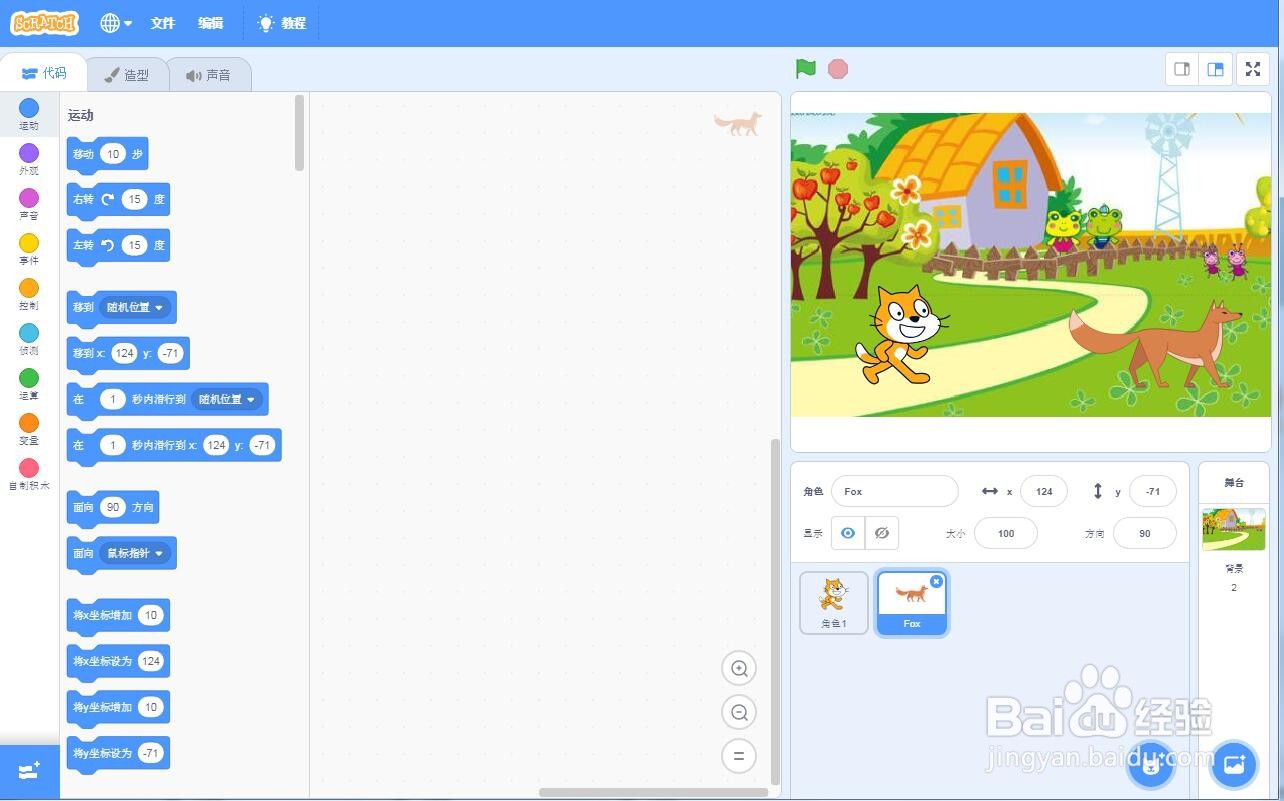Open 随机位置 dropdown in glide block
Screen dimensions: 1284x801
point(227,399)
